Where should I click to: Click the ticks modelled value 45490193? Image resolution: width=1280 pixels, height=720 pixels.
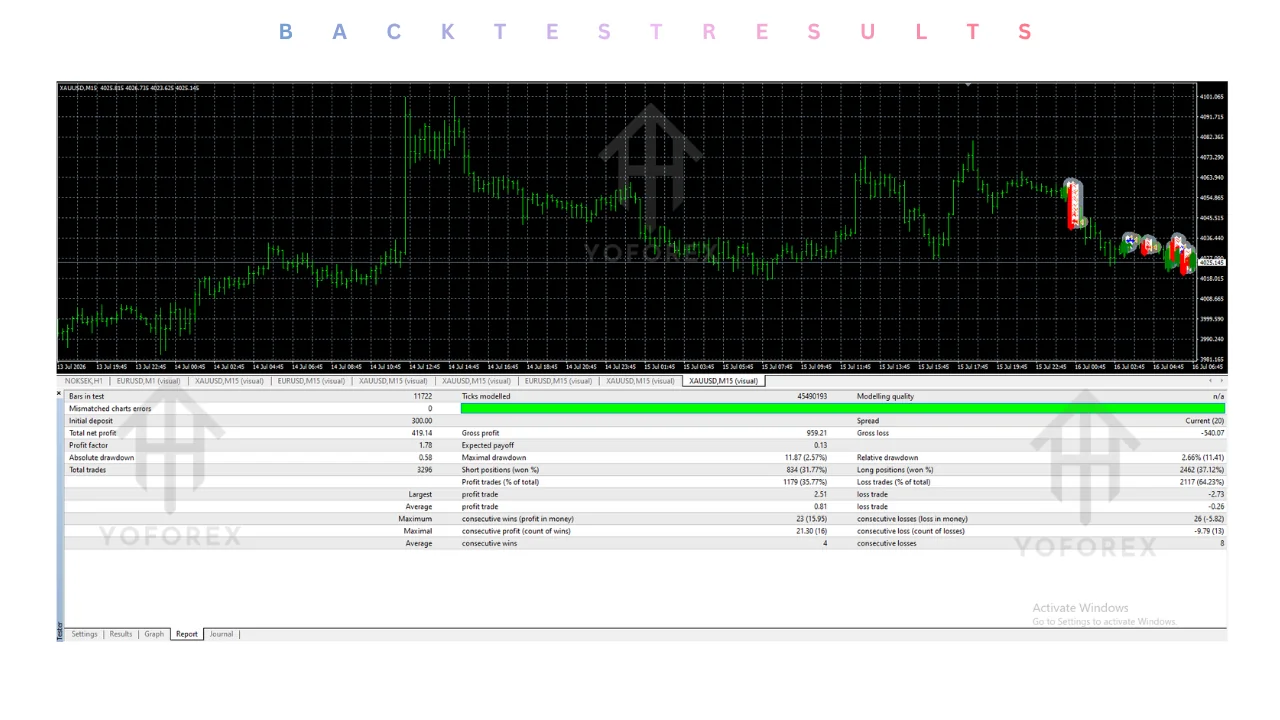point(812,397)
